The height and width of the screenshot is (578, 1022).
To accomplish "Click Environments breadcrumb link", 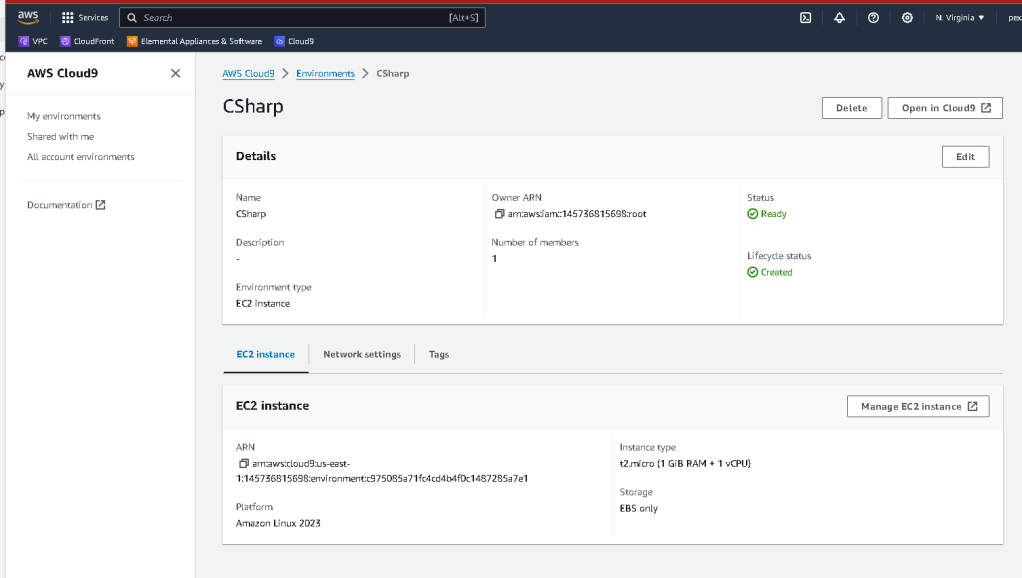I will coord(325,74).
